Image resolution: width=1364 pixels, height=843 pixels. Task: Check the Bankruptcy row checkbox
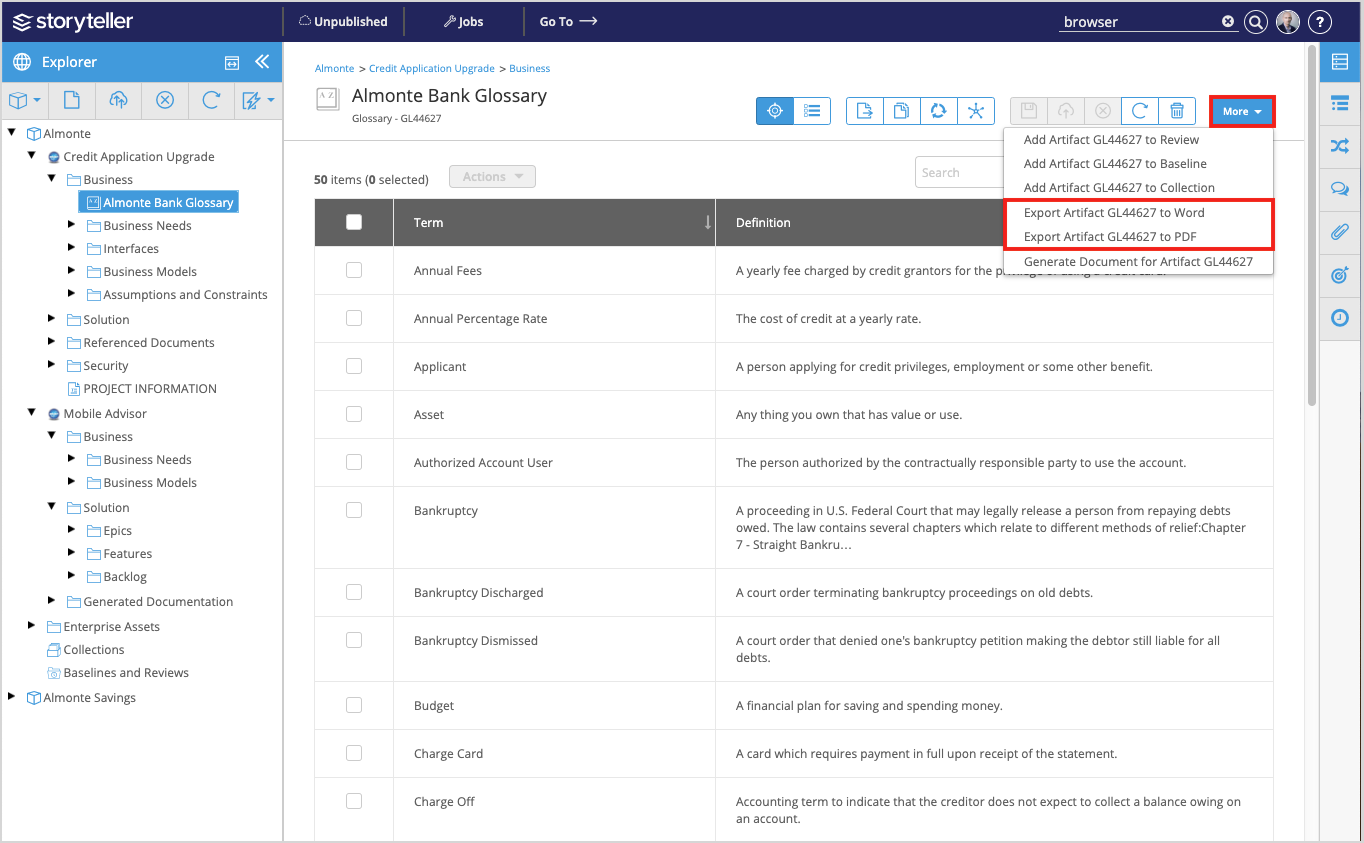click(x=353, y=509)
